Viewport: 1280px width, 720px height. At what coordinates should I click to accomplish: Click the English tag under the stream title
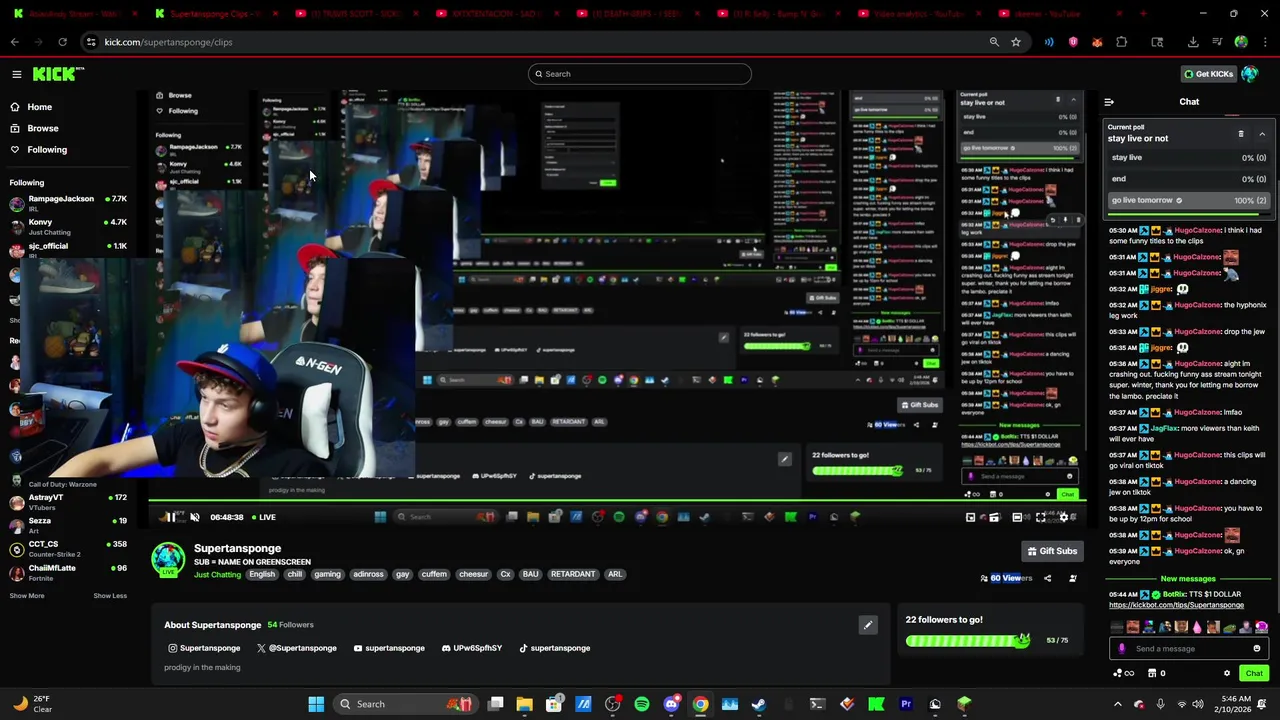coord(262,575)
